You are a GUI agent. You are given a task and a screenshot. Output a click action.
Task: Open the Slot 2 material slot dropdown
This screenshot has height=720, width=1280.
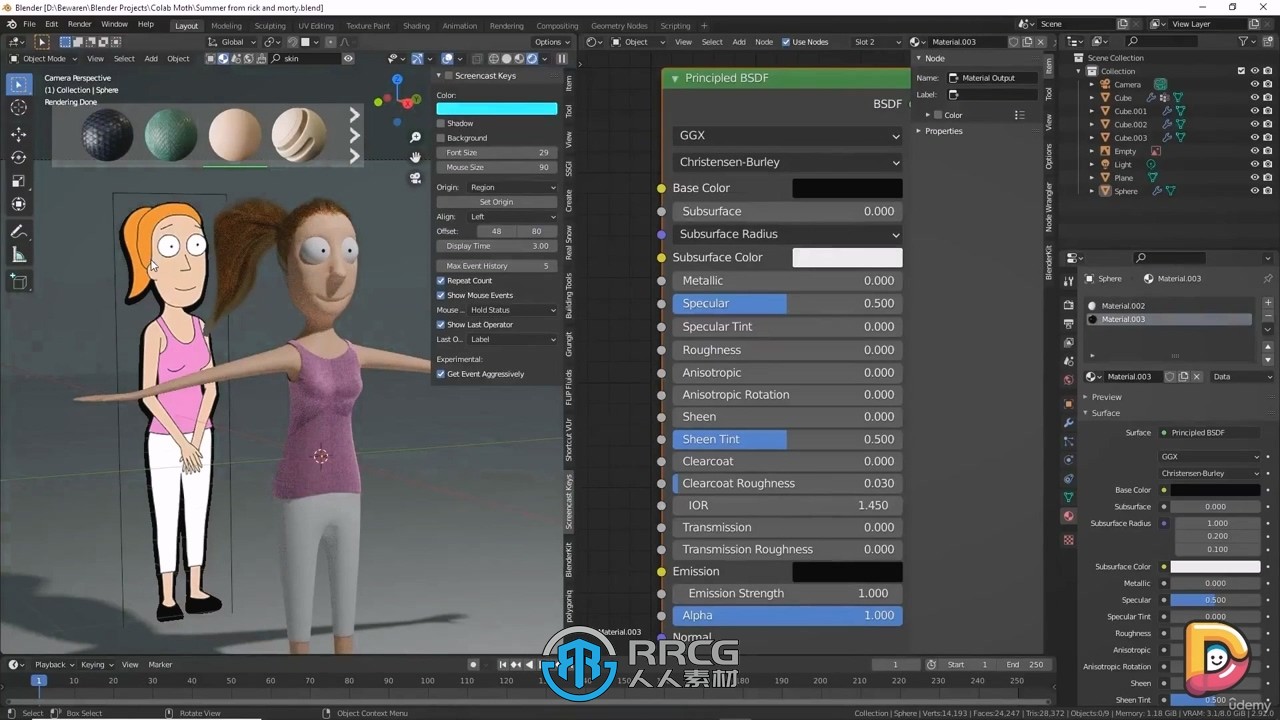(x=876, y=42)
